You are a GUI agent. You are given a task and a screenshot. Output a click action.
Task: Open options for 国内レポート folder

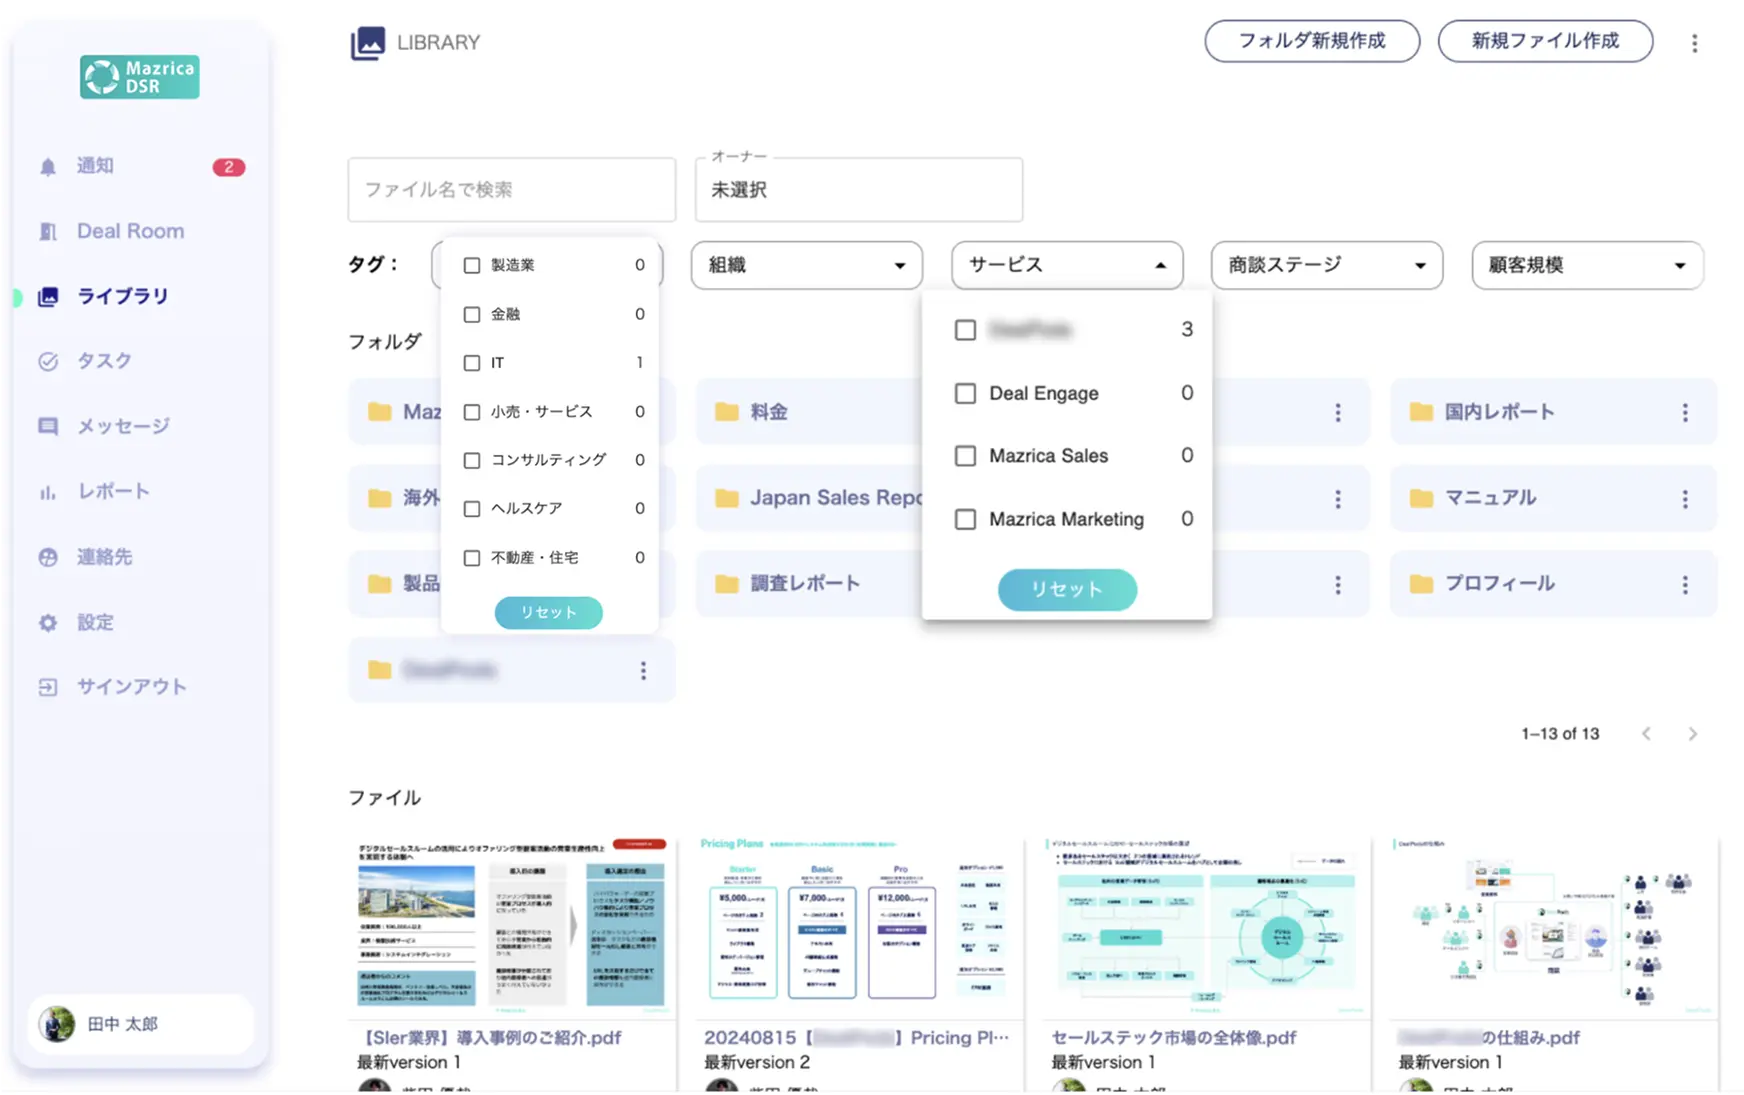pyautogui.click(x=1685, y=412)
